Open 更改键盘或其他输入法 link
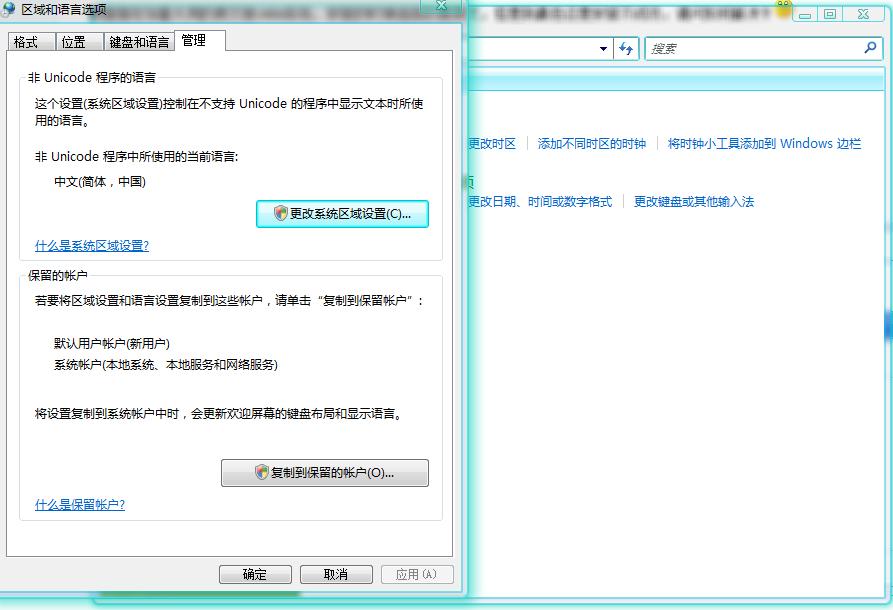 click(694, 202)
